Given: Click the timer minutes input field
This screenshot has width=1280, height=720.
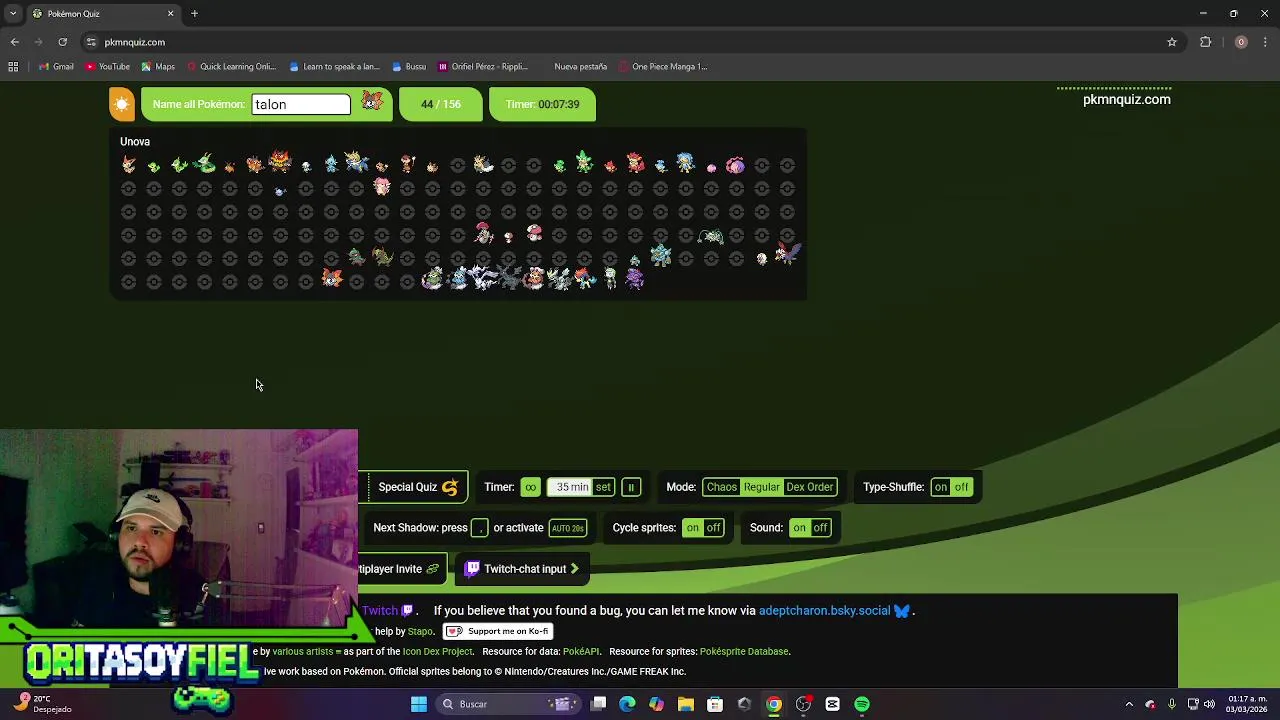Looking at the screenshot, I should coord(571,487).
